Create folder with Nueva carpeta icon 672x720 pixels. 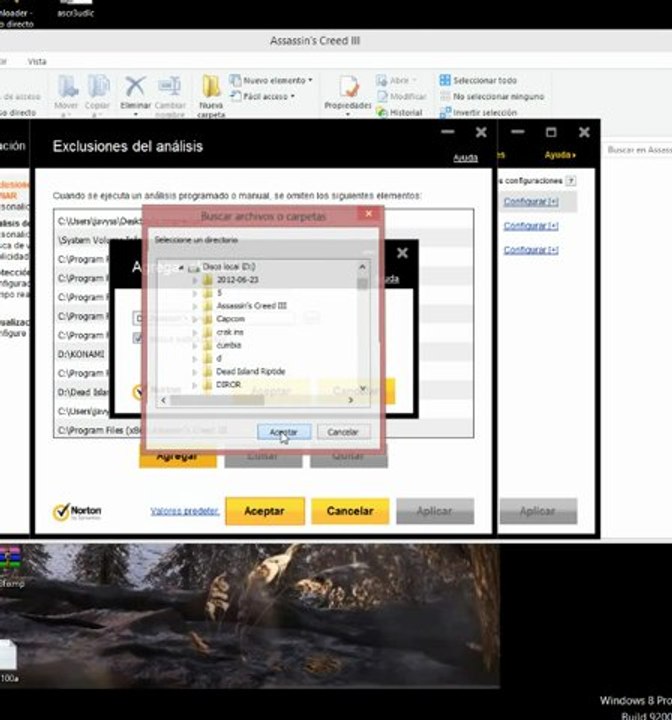click(211, 86)
